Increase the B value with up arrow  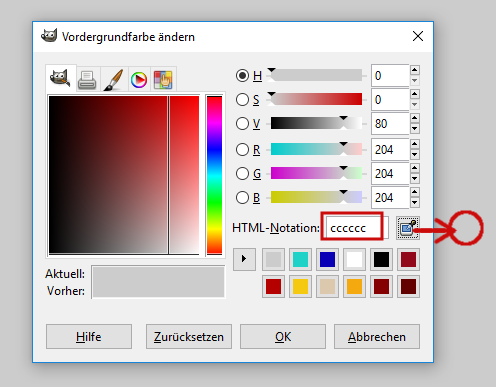click(414, 192)
